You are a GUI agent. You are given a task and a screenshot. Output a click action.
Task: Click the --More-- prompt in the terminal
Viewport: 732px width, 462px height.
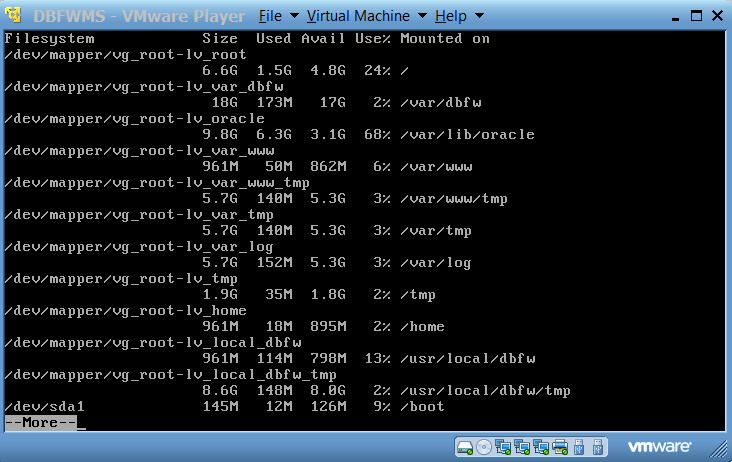(x=40, y=423)
